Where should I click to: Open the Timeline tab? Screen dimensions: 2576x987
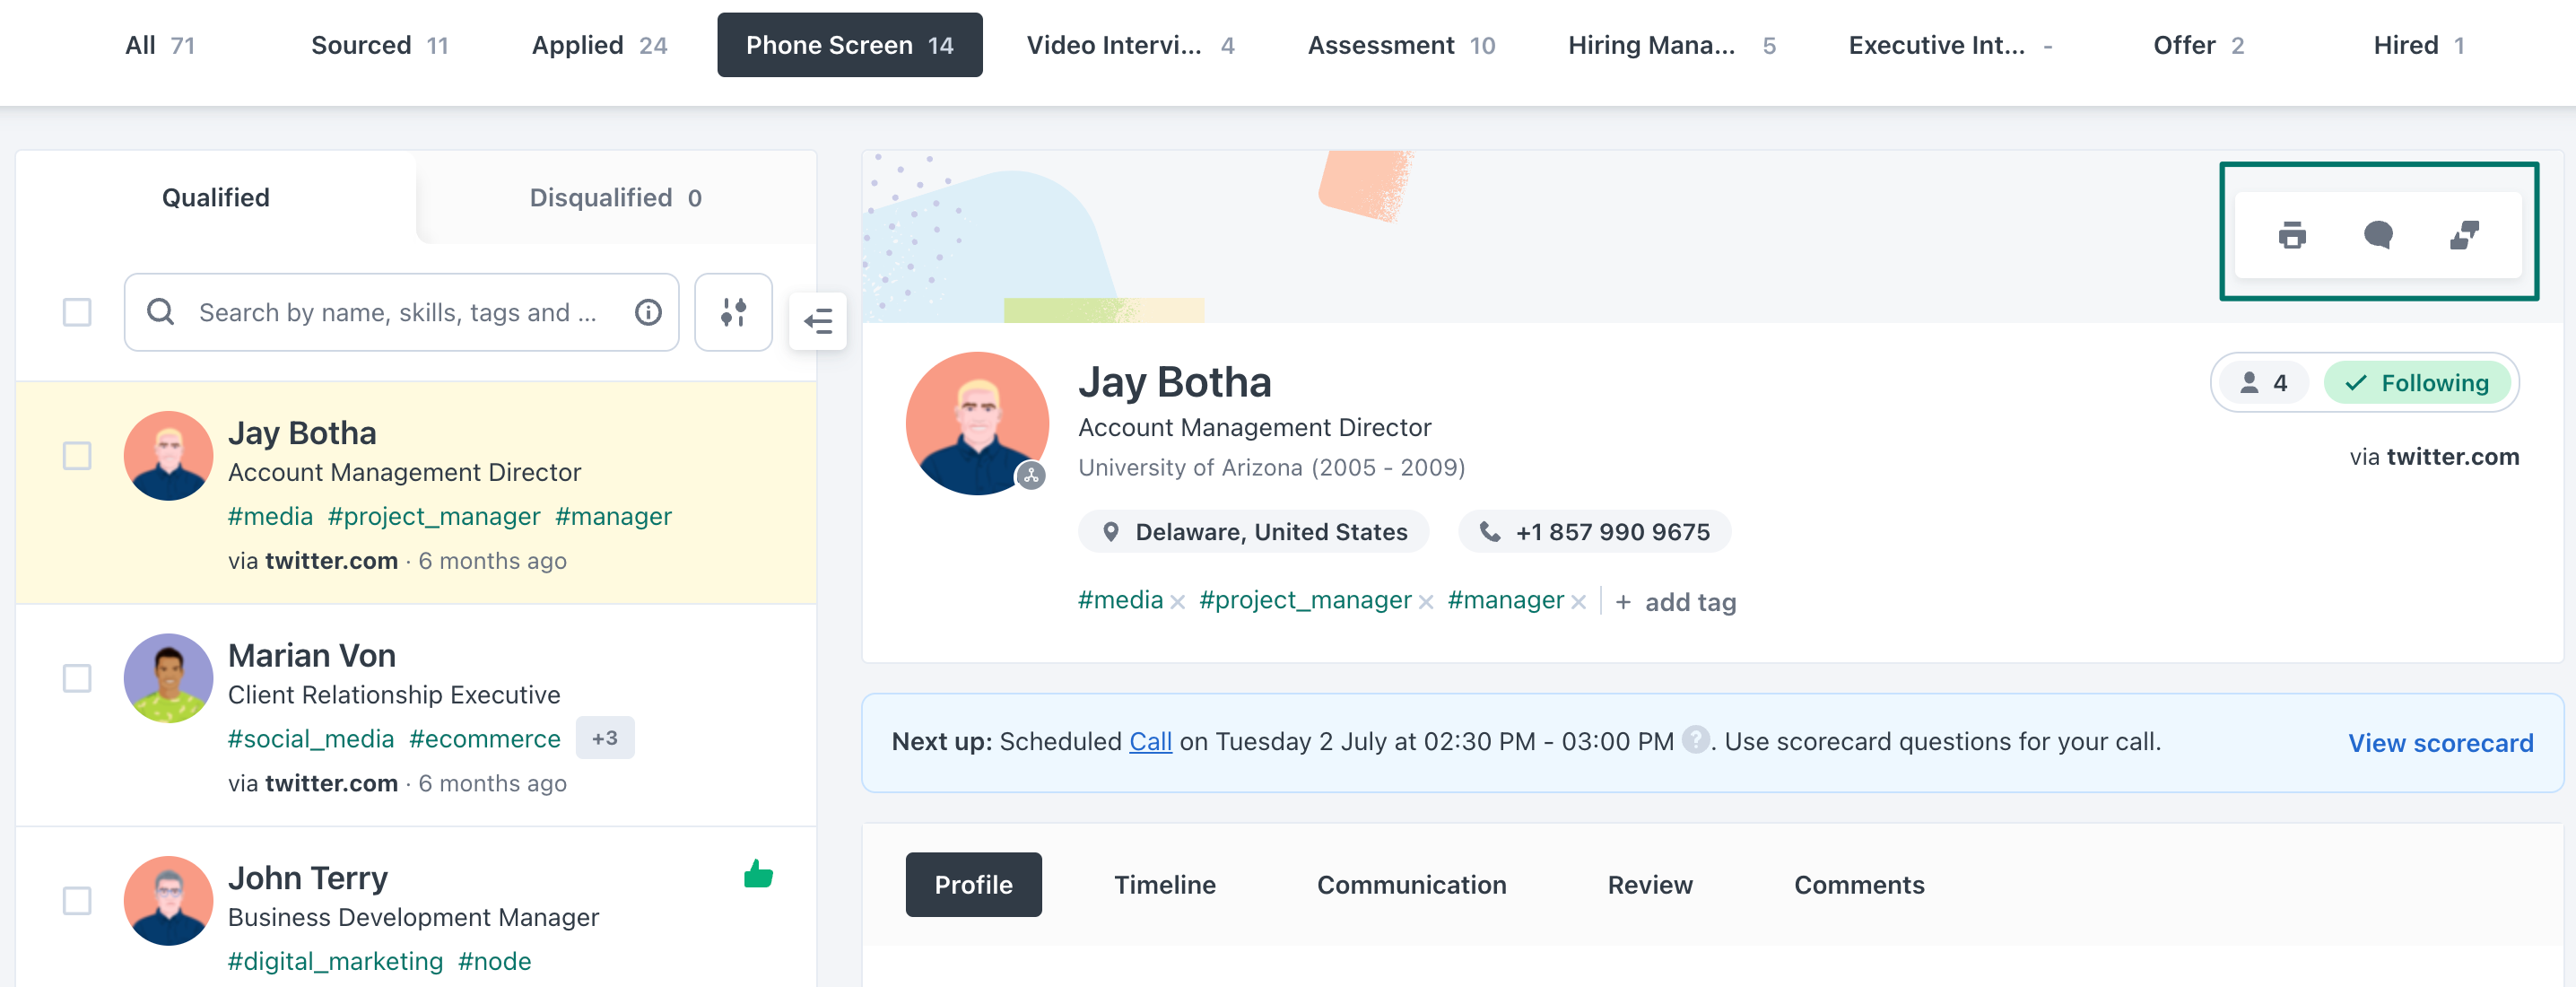1164,885
